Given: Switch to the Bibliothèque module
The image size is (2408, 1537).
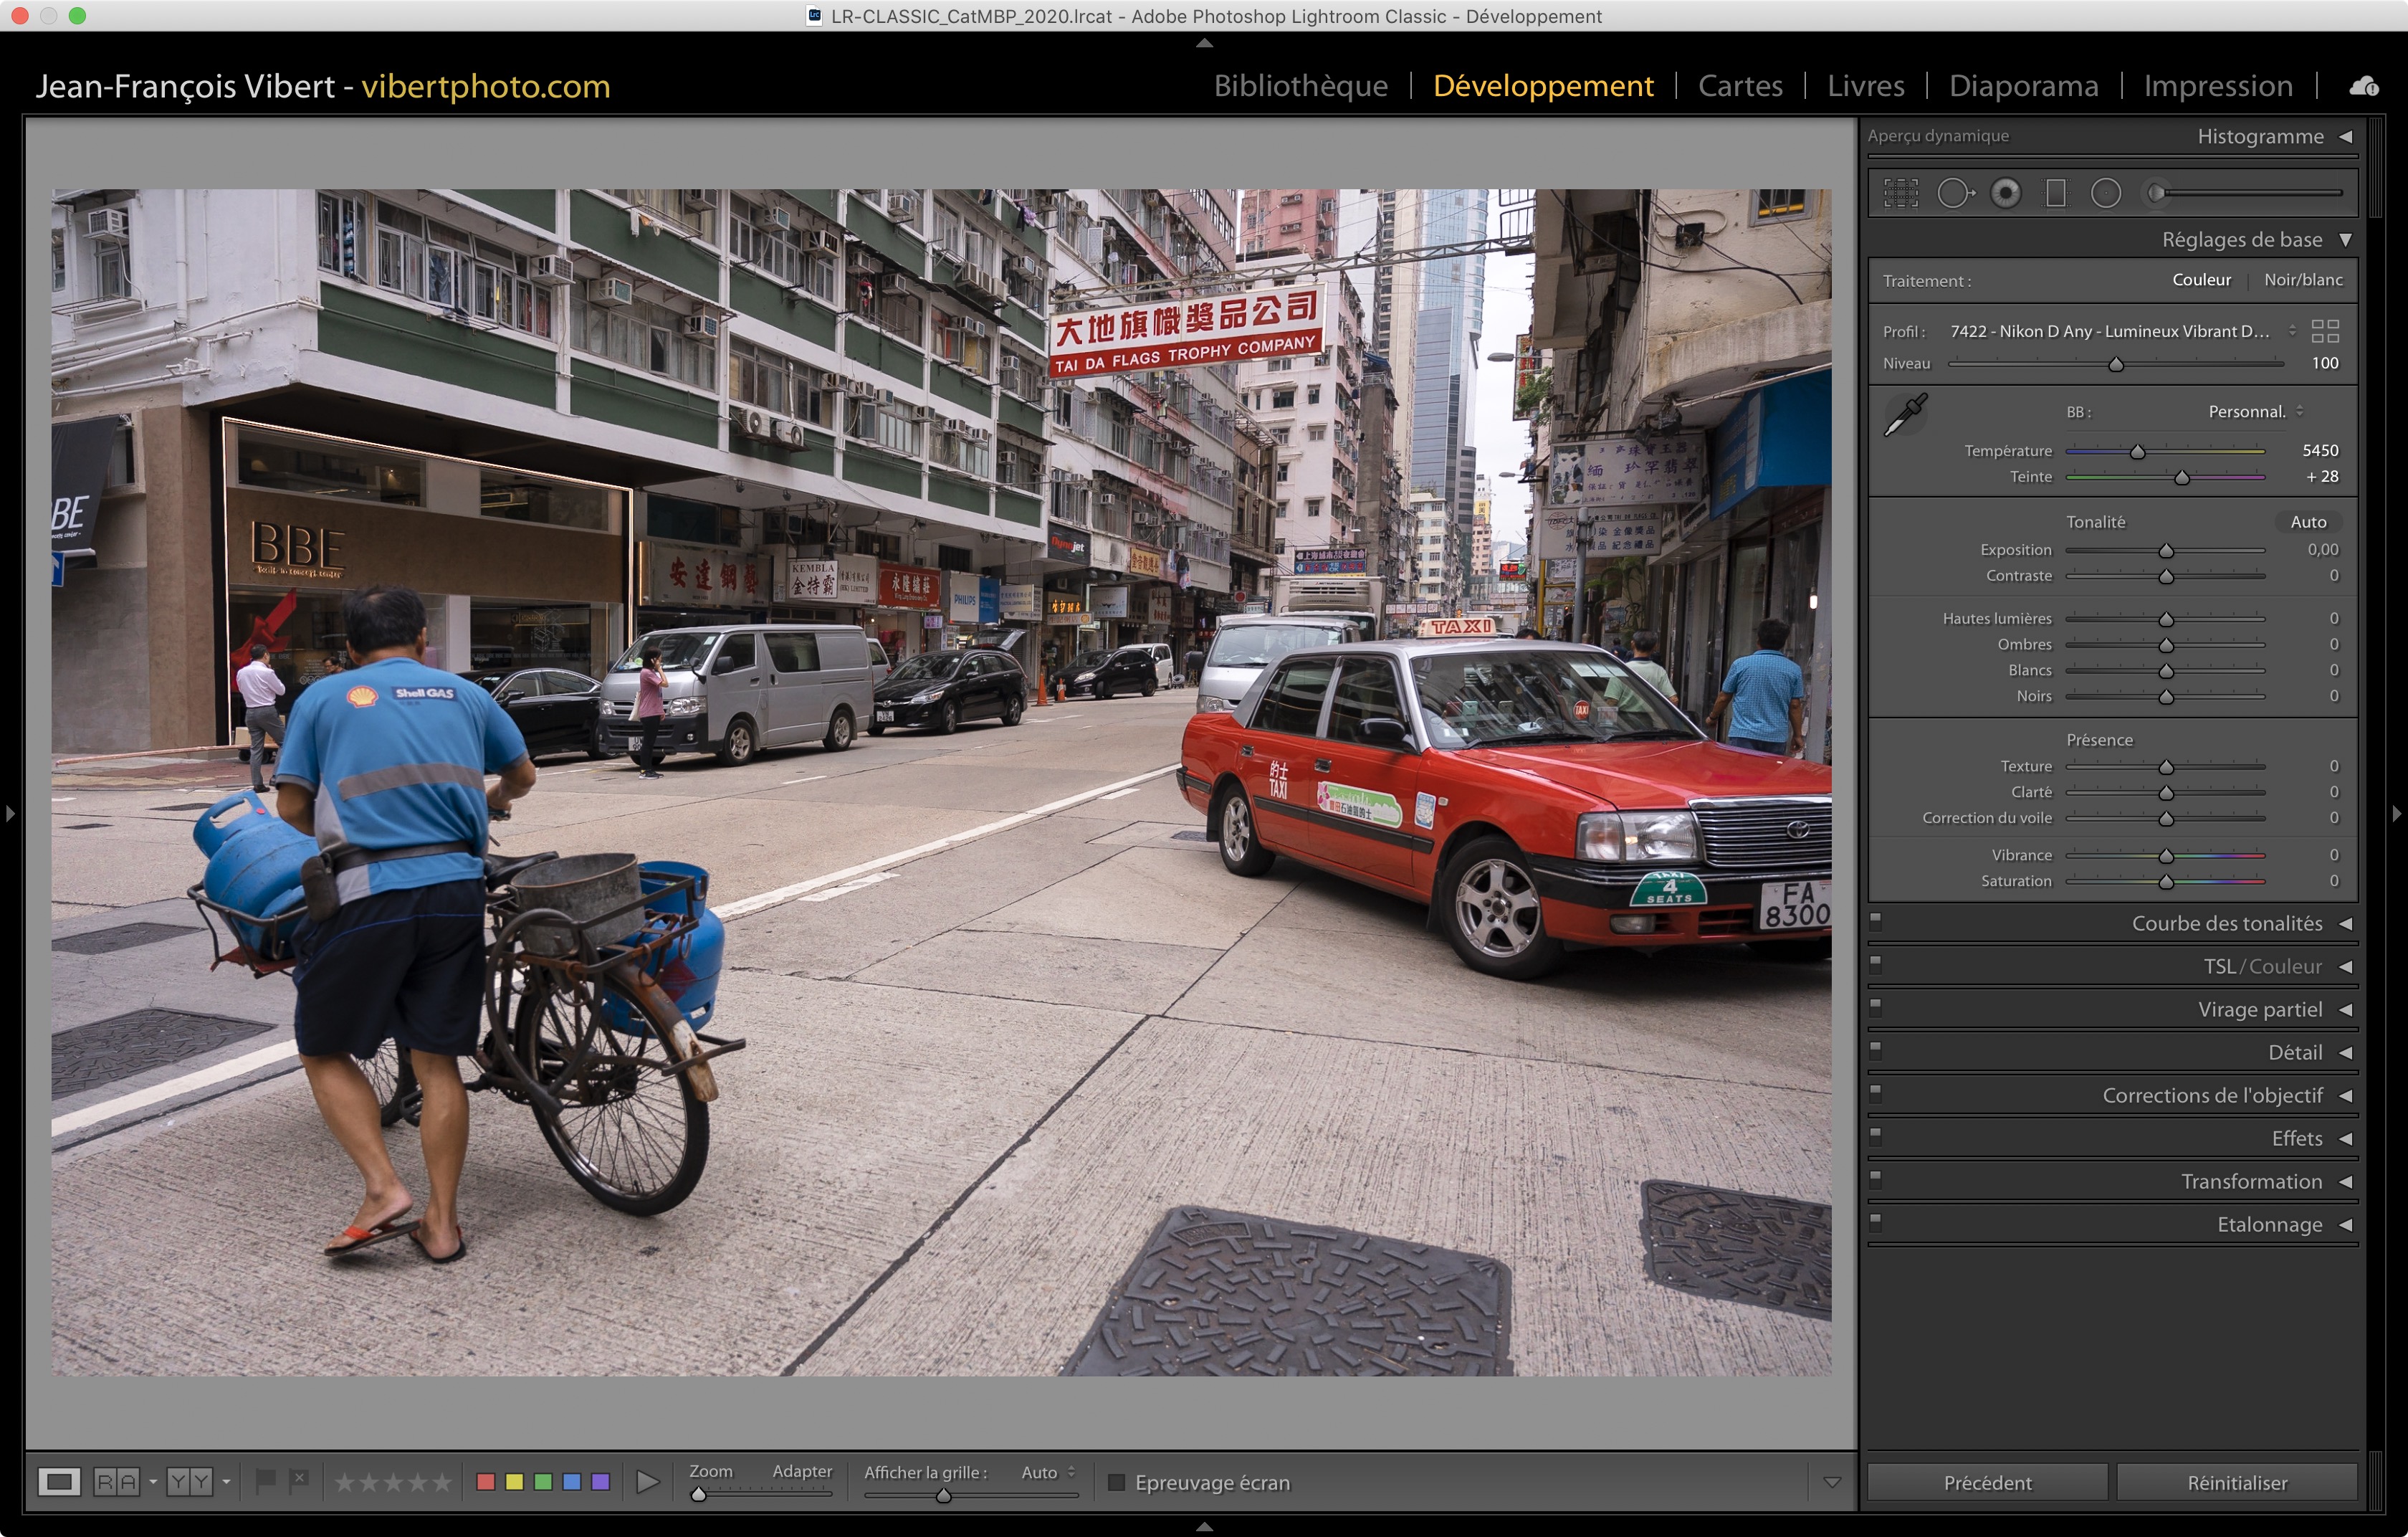Looking at the screenshot, I should [1300, 86].
